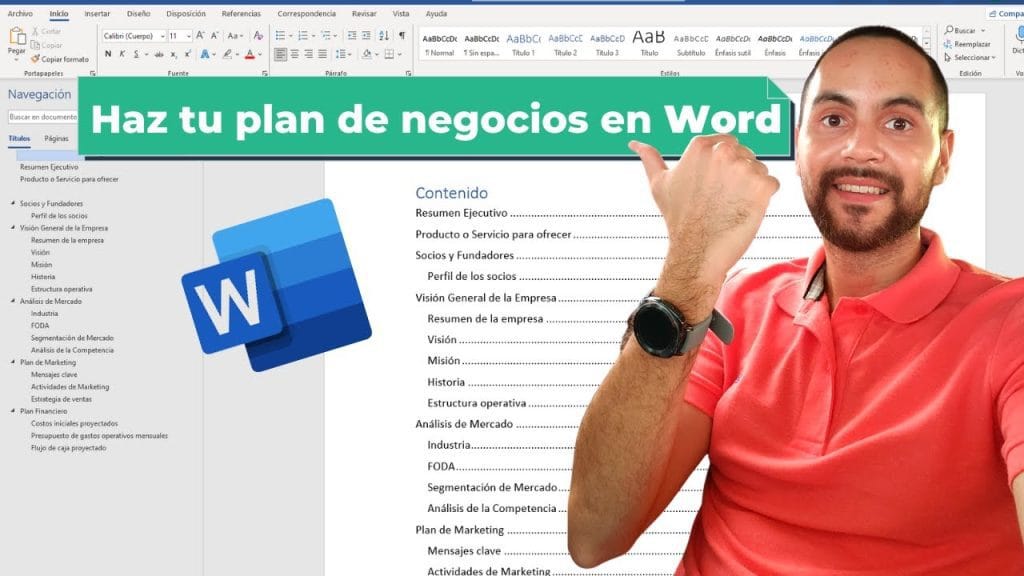Apply the Normal style
Screen dimensions: 1024x576
pos(440,44)
